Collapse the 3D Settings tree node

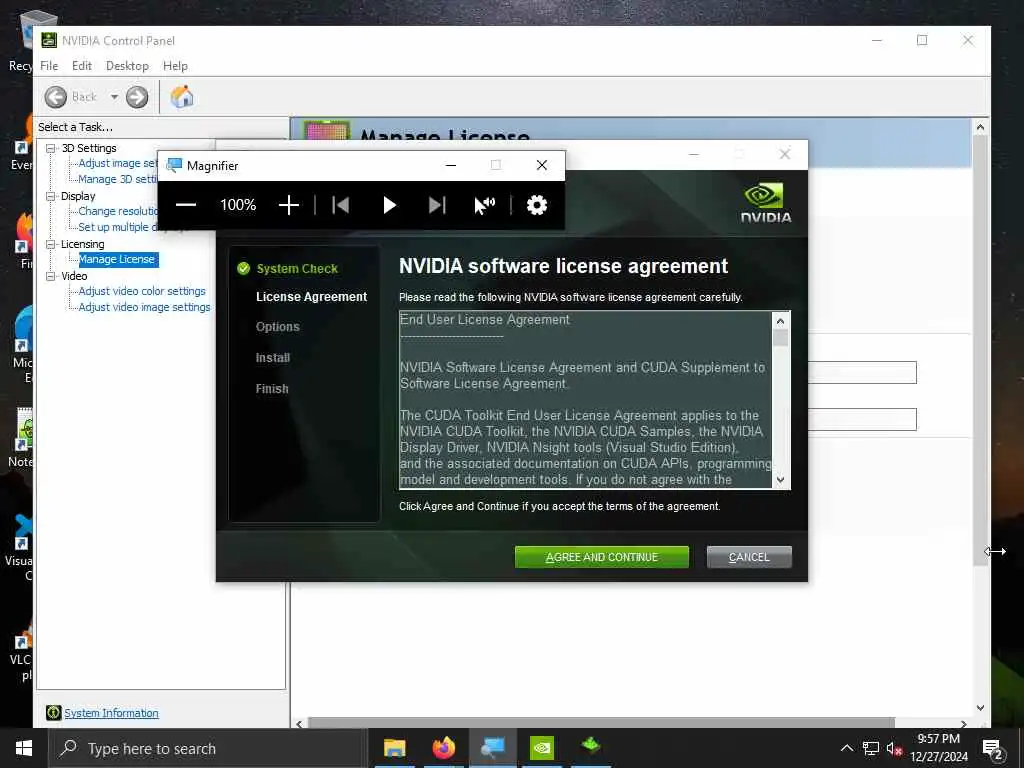point(50,148)
